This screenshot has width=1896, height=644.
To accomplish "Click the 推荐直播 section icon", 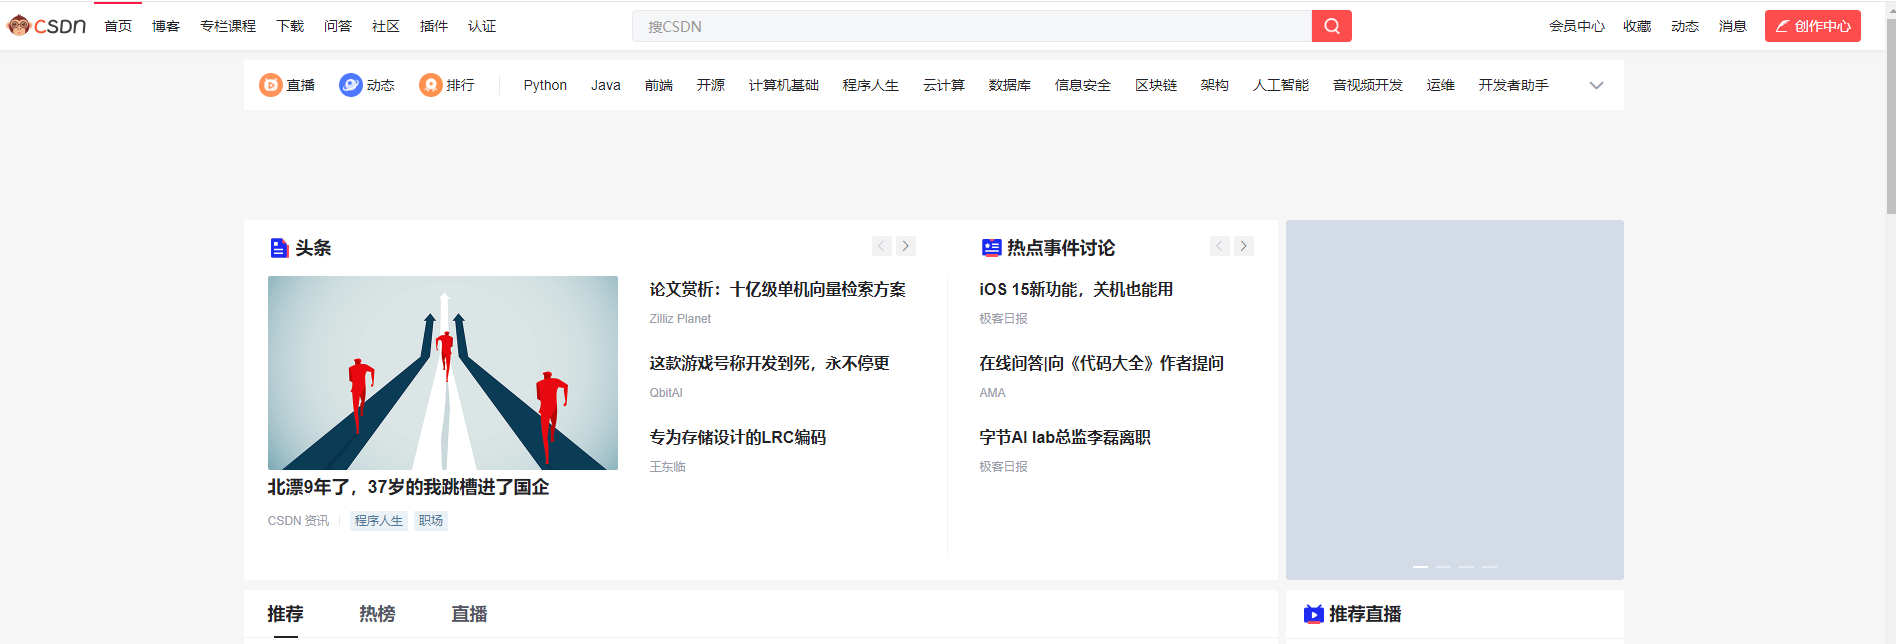I will pyautogui.click(x=1314, y=614).
